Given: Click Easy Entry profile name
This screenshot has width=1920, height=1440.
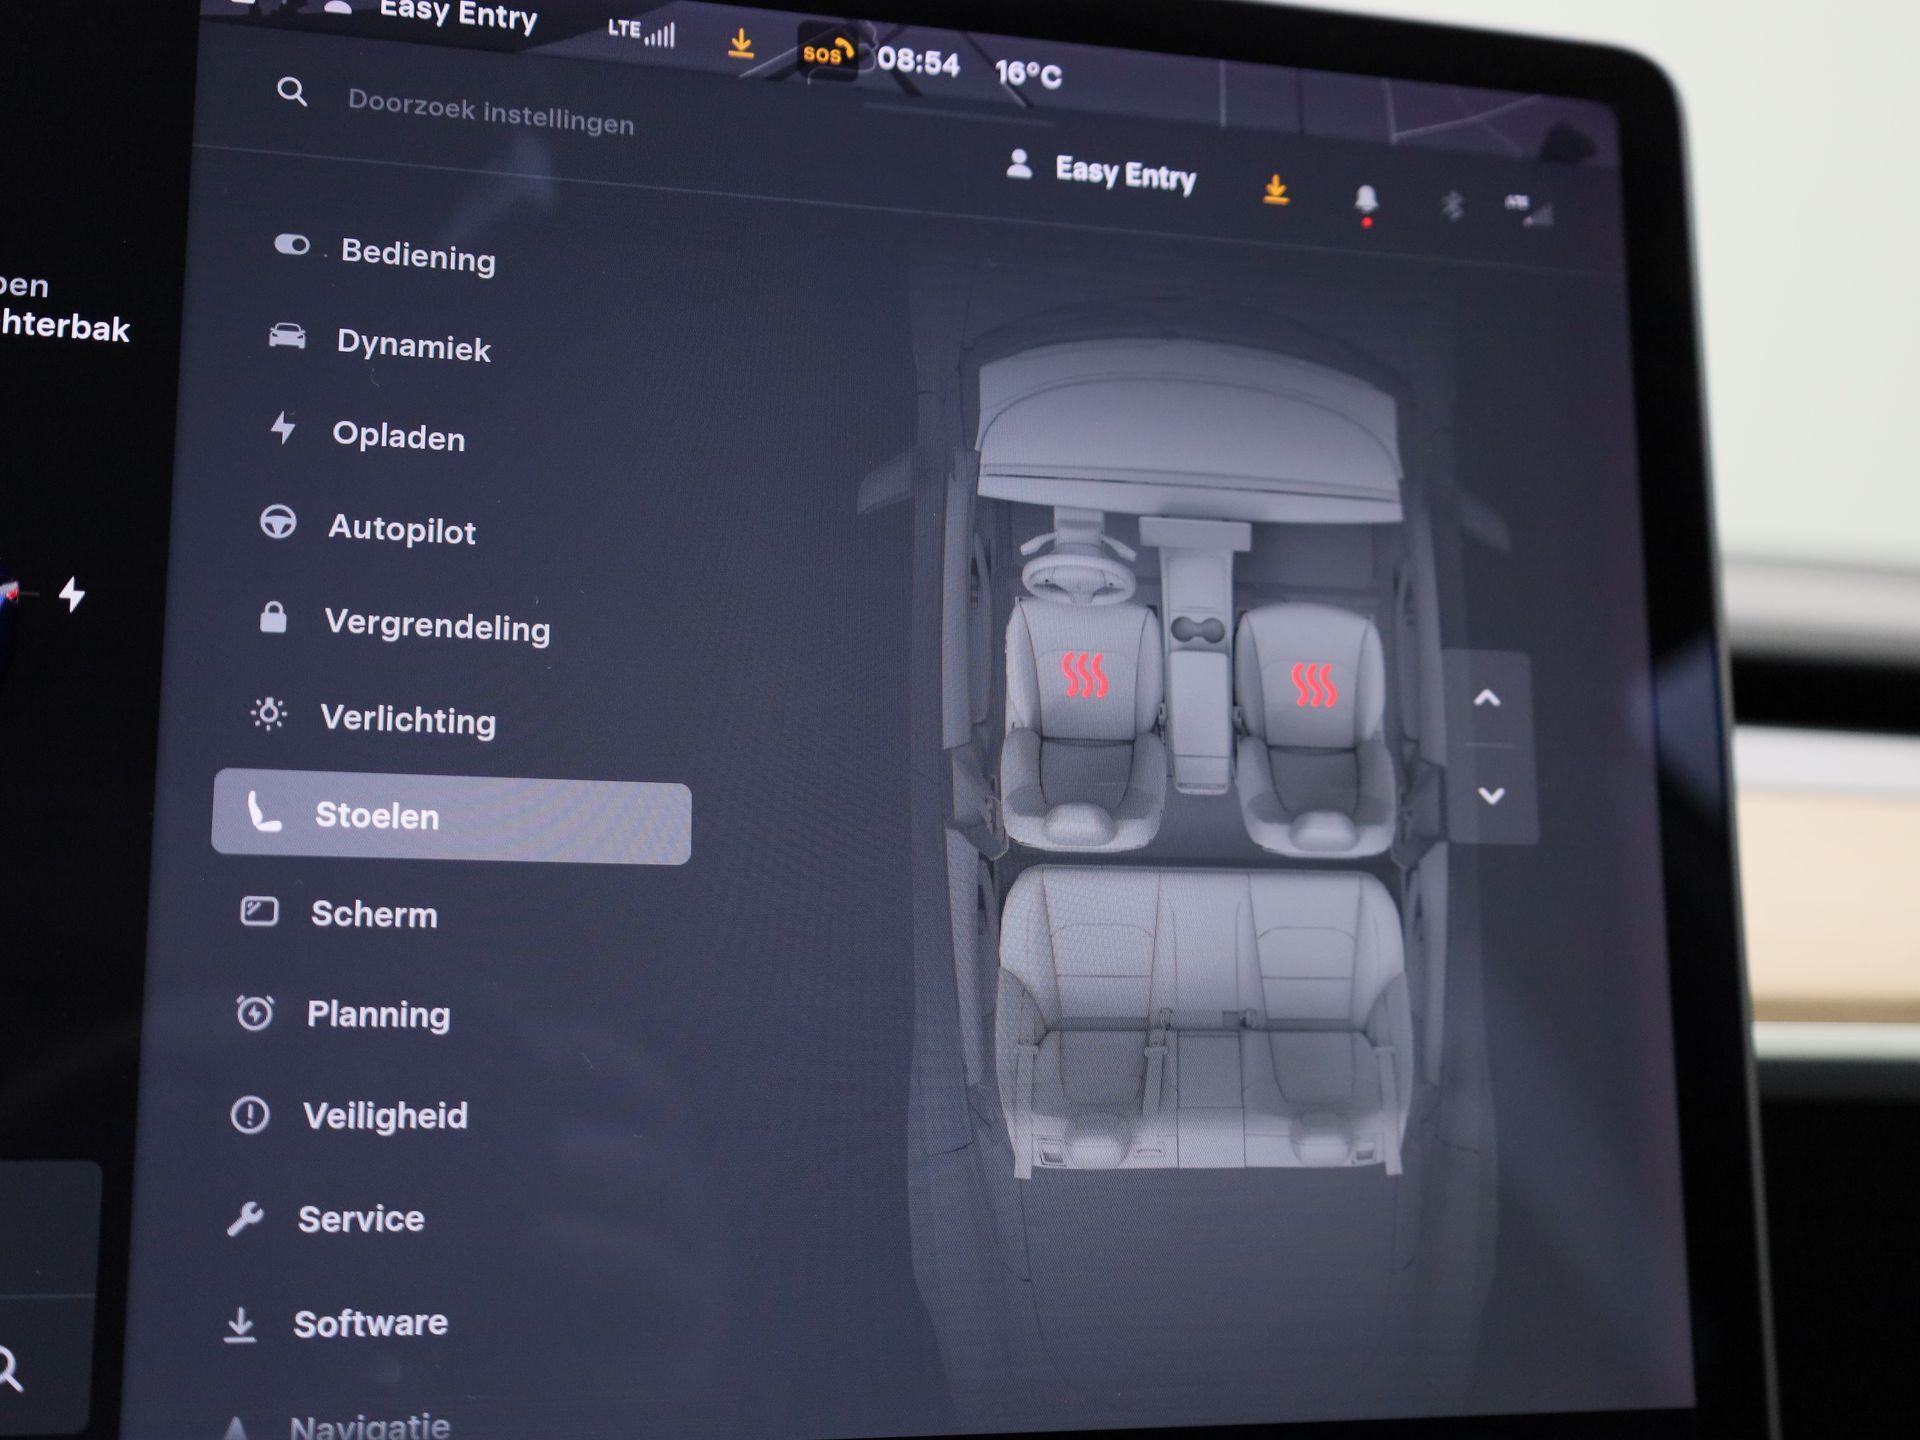Looking at the screenshot, I should pyautogui.click(x=1125, y=174).
